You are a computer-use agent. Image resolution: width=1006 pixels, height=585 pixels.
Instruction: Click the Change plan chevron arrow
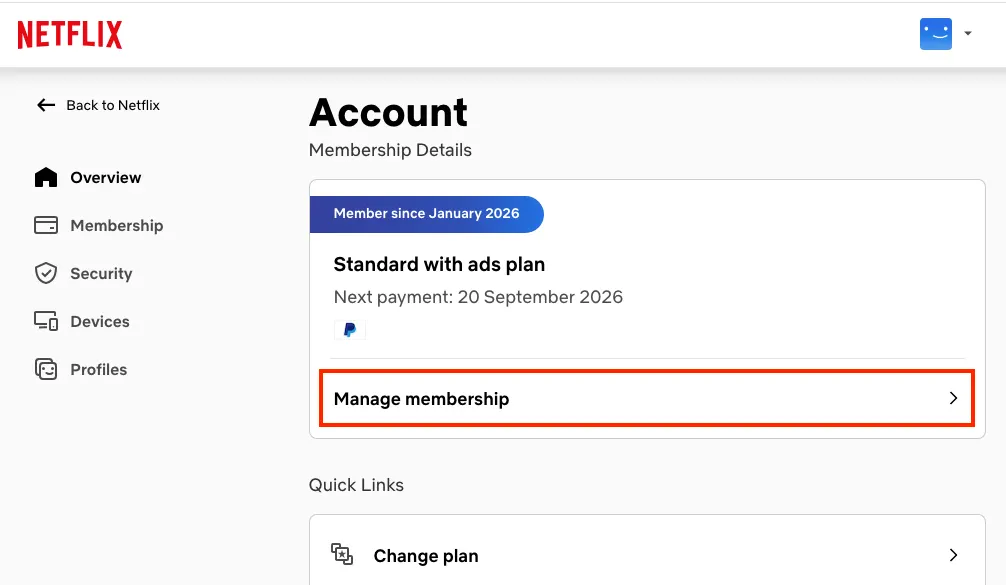click(953, 555)
